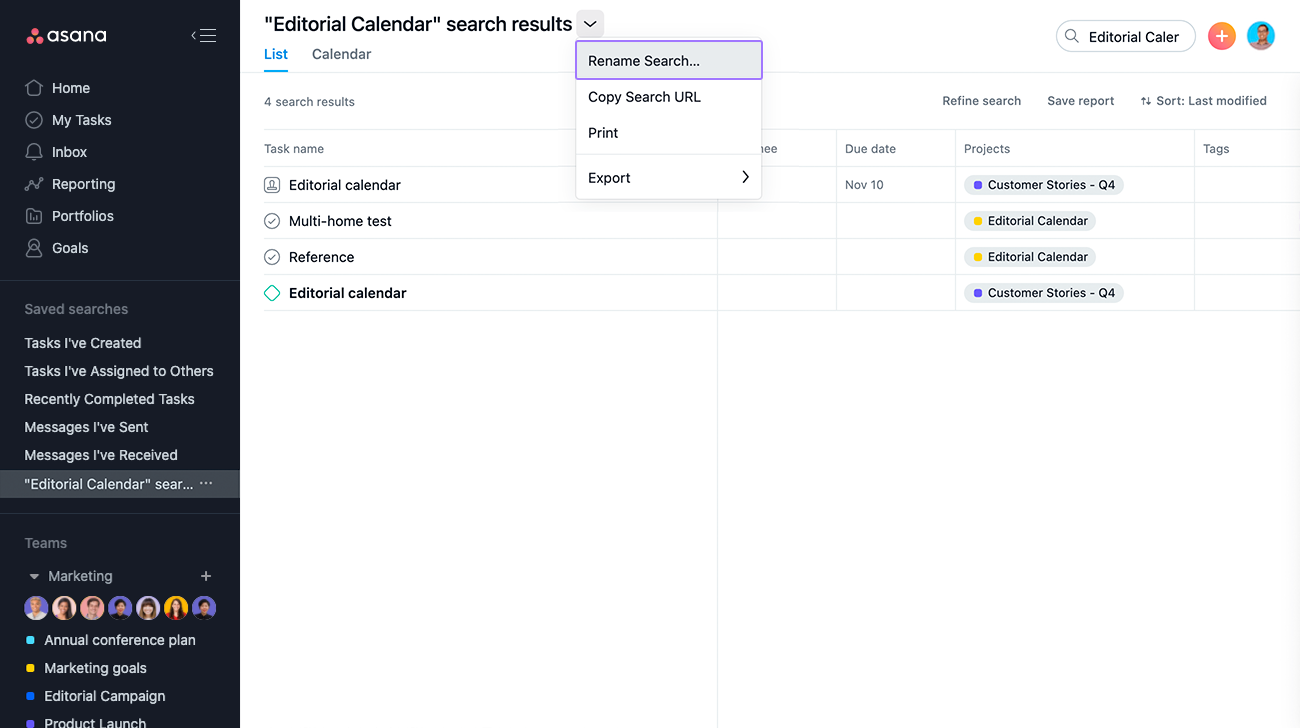Click Customer Stories - Q4 pill on milestone row

pyautogui.click(x=1043, y=293)
